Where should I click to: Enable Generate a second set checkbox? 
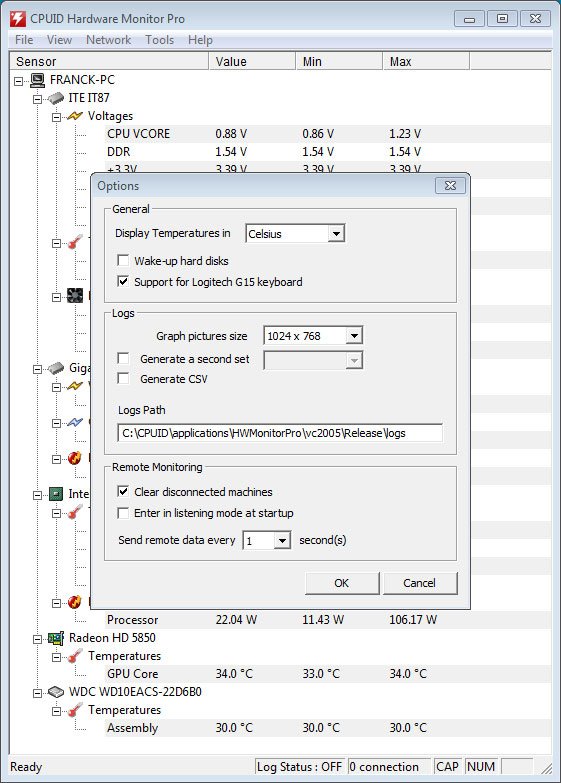[x=123, y=358]
